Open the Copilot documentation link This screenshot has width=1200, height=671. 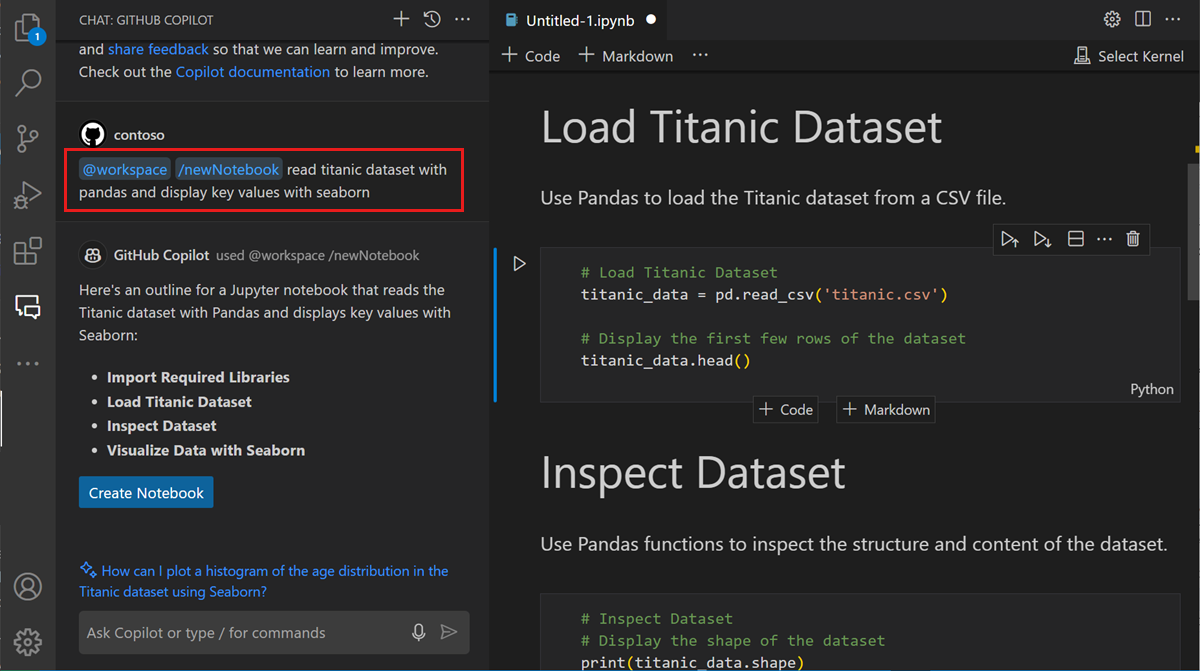coord(252,71)
